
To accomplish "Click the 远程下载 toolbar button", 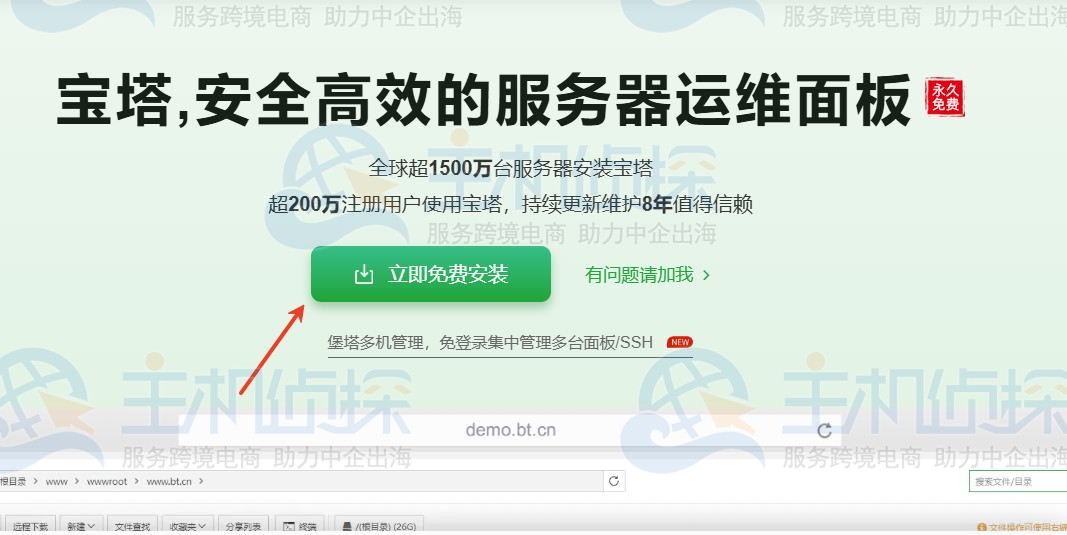I will click(30, 525).
